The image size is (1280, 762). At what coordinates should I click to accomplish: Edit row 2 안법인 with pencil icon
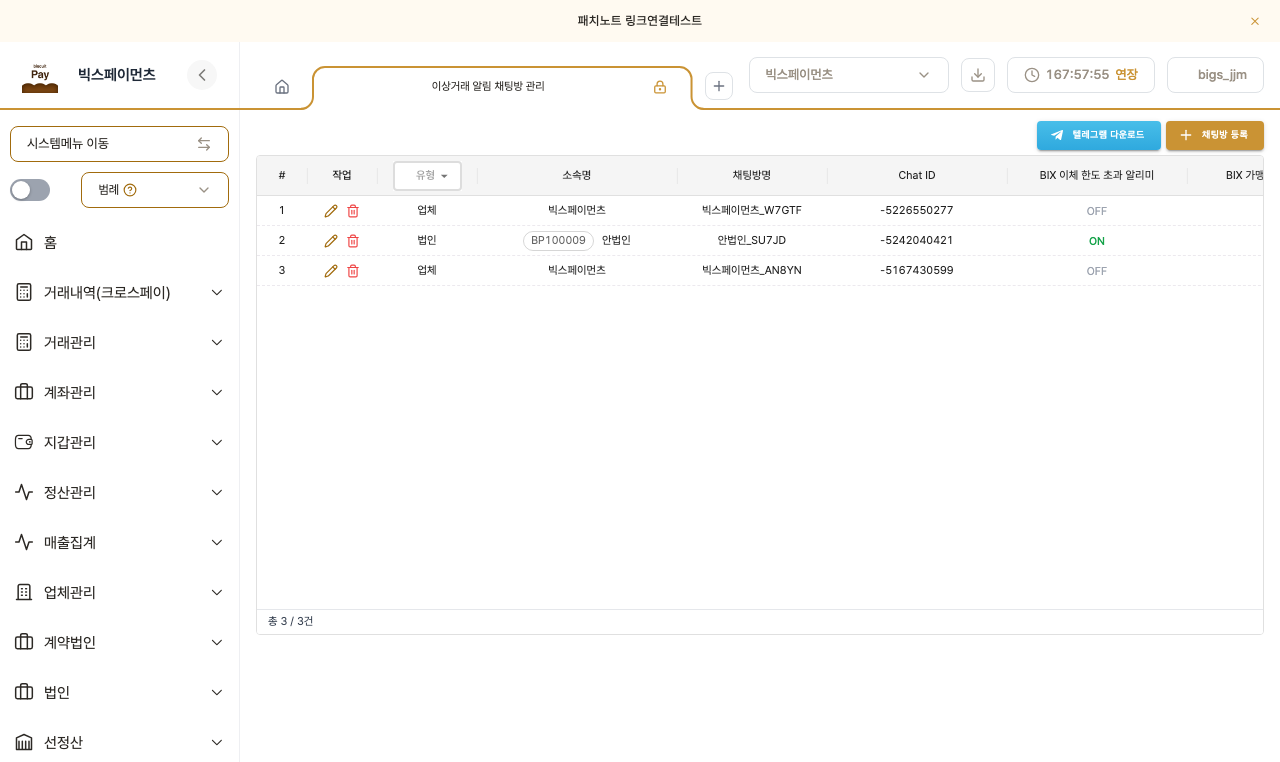(331, 241)
